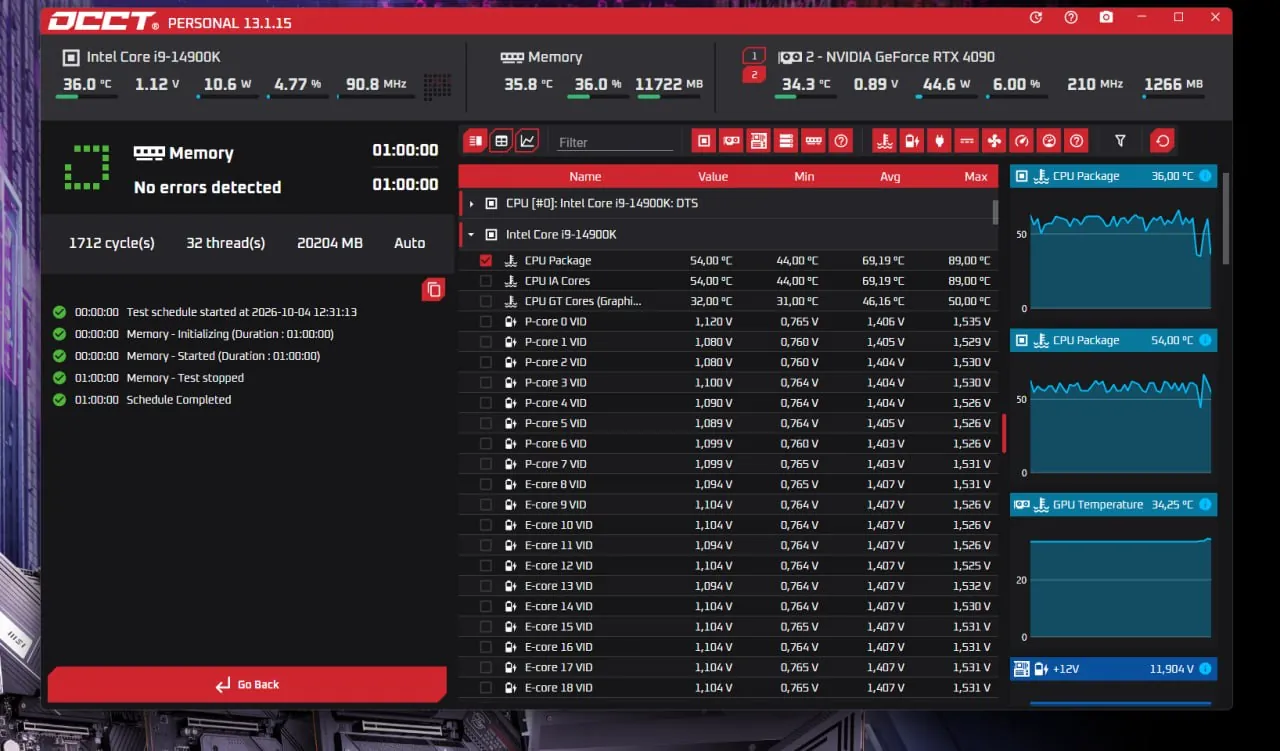
Task: Toggle the storage device filter icon
Action: click(787, 141)
